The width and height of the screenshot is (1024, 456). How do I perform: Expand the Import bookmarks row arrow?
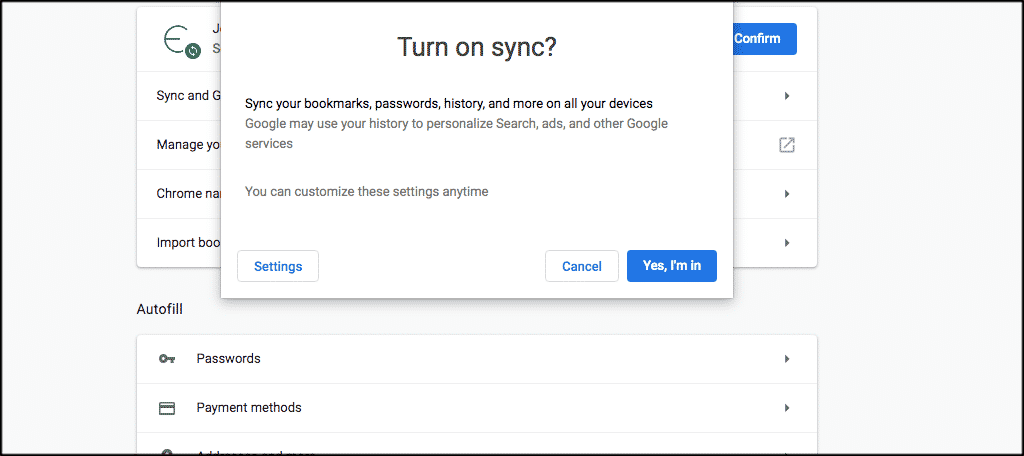787,243
